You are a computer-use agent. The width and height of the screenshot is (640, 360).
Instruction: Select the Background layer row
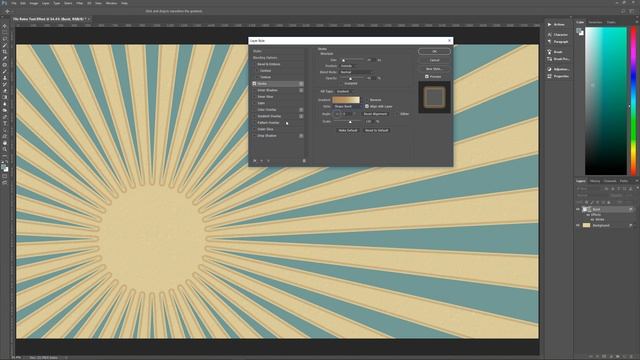pyautogui.click(x=604, y=225)
